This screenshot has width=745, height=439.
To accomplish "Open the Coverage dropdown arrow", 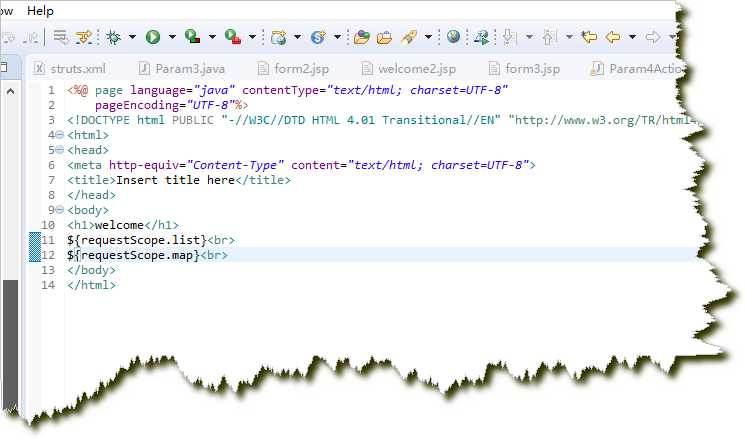I will click(212, 37).
